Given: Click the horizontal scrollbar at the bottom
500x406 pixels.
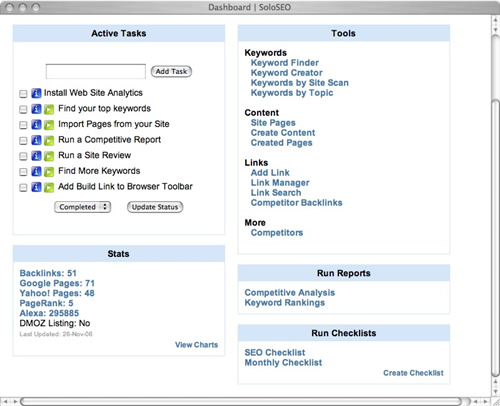Looking at the screenshot, I should (241, 401).
